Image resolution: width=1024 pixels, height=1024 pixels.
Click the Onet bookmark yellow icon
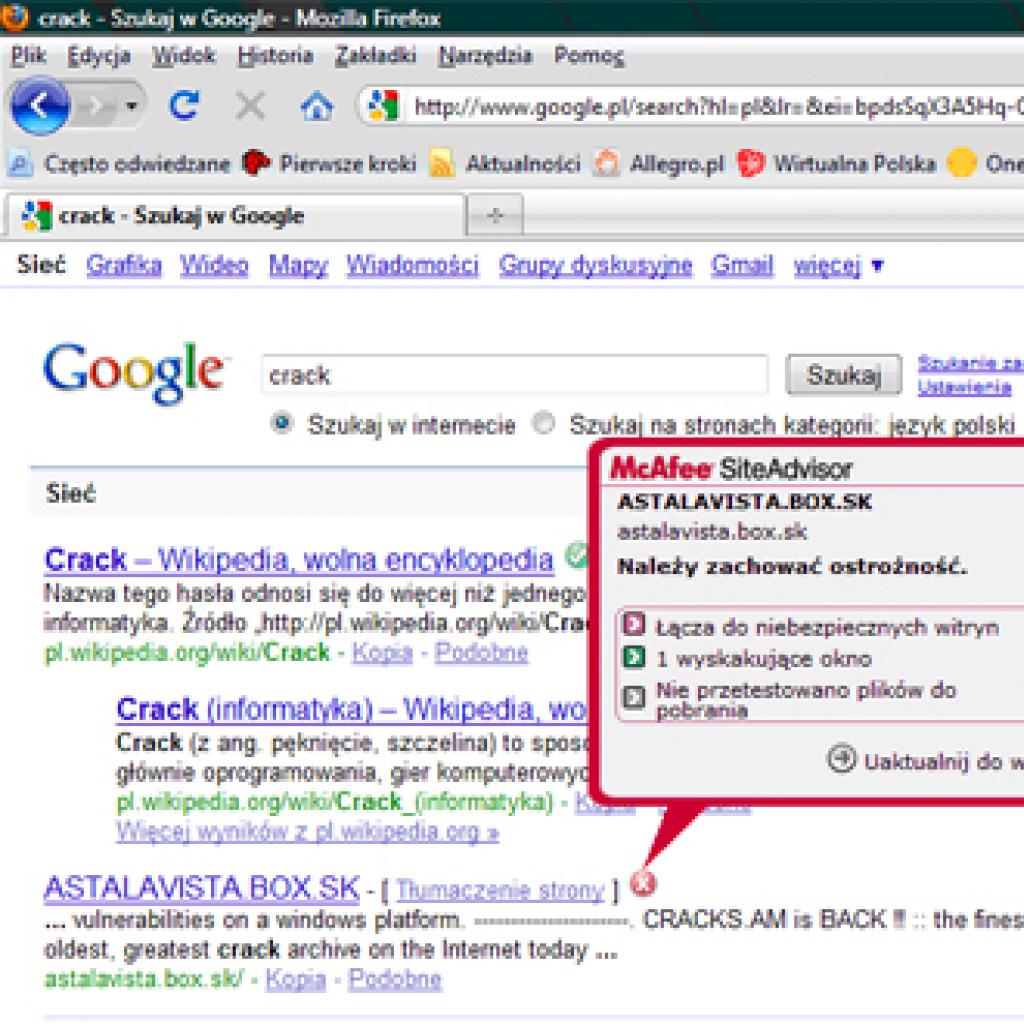(x=961, y=163)
